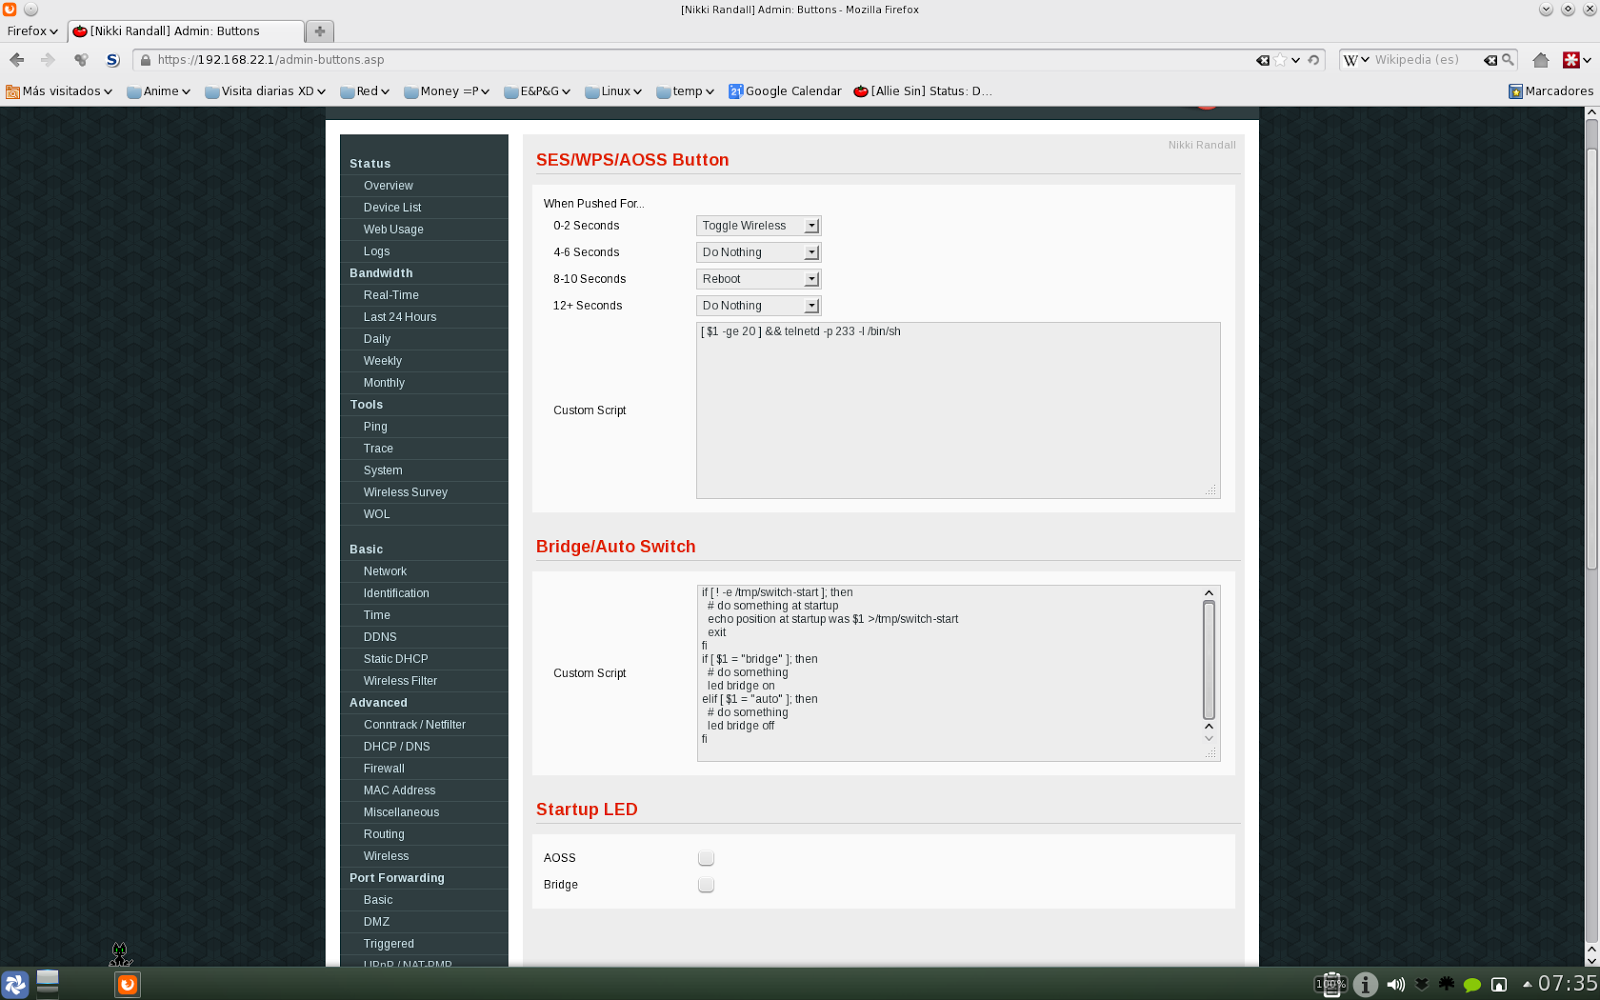Open the 0-2 Seconds action dropdown
Image resolution: width=1600 pixels, height=1000 pixels.
click(758, 226)
